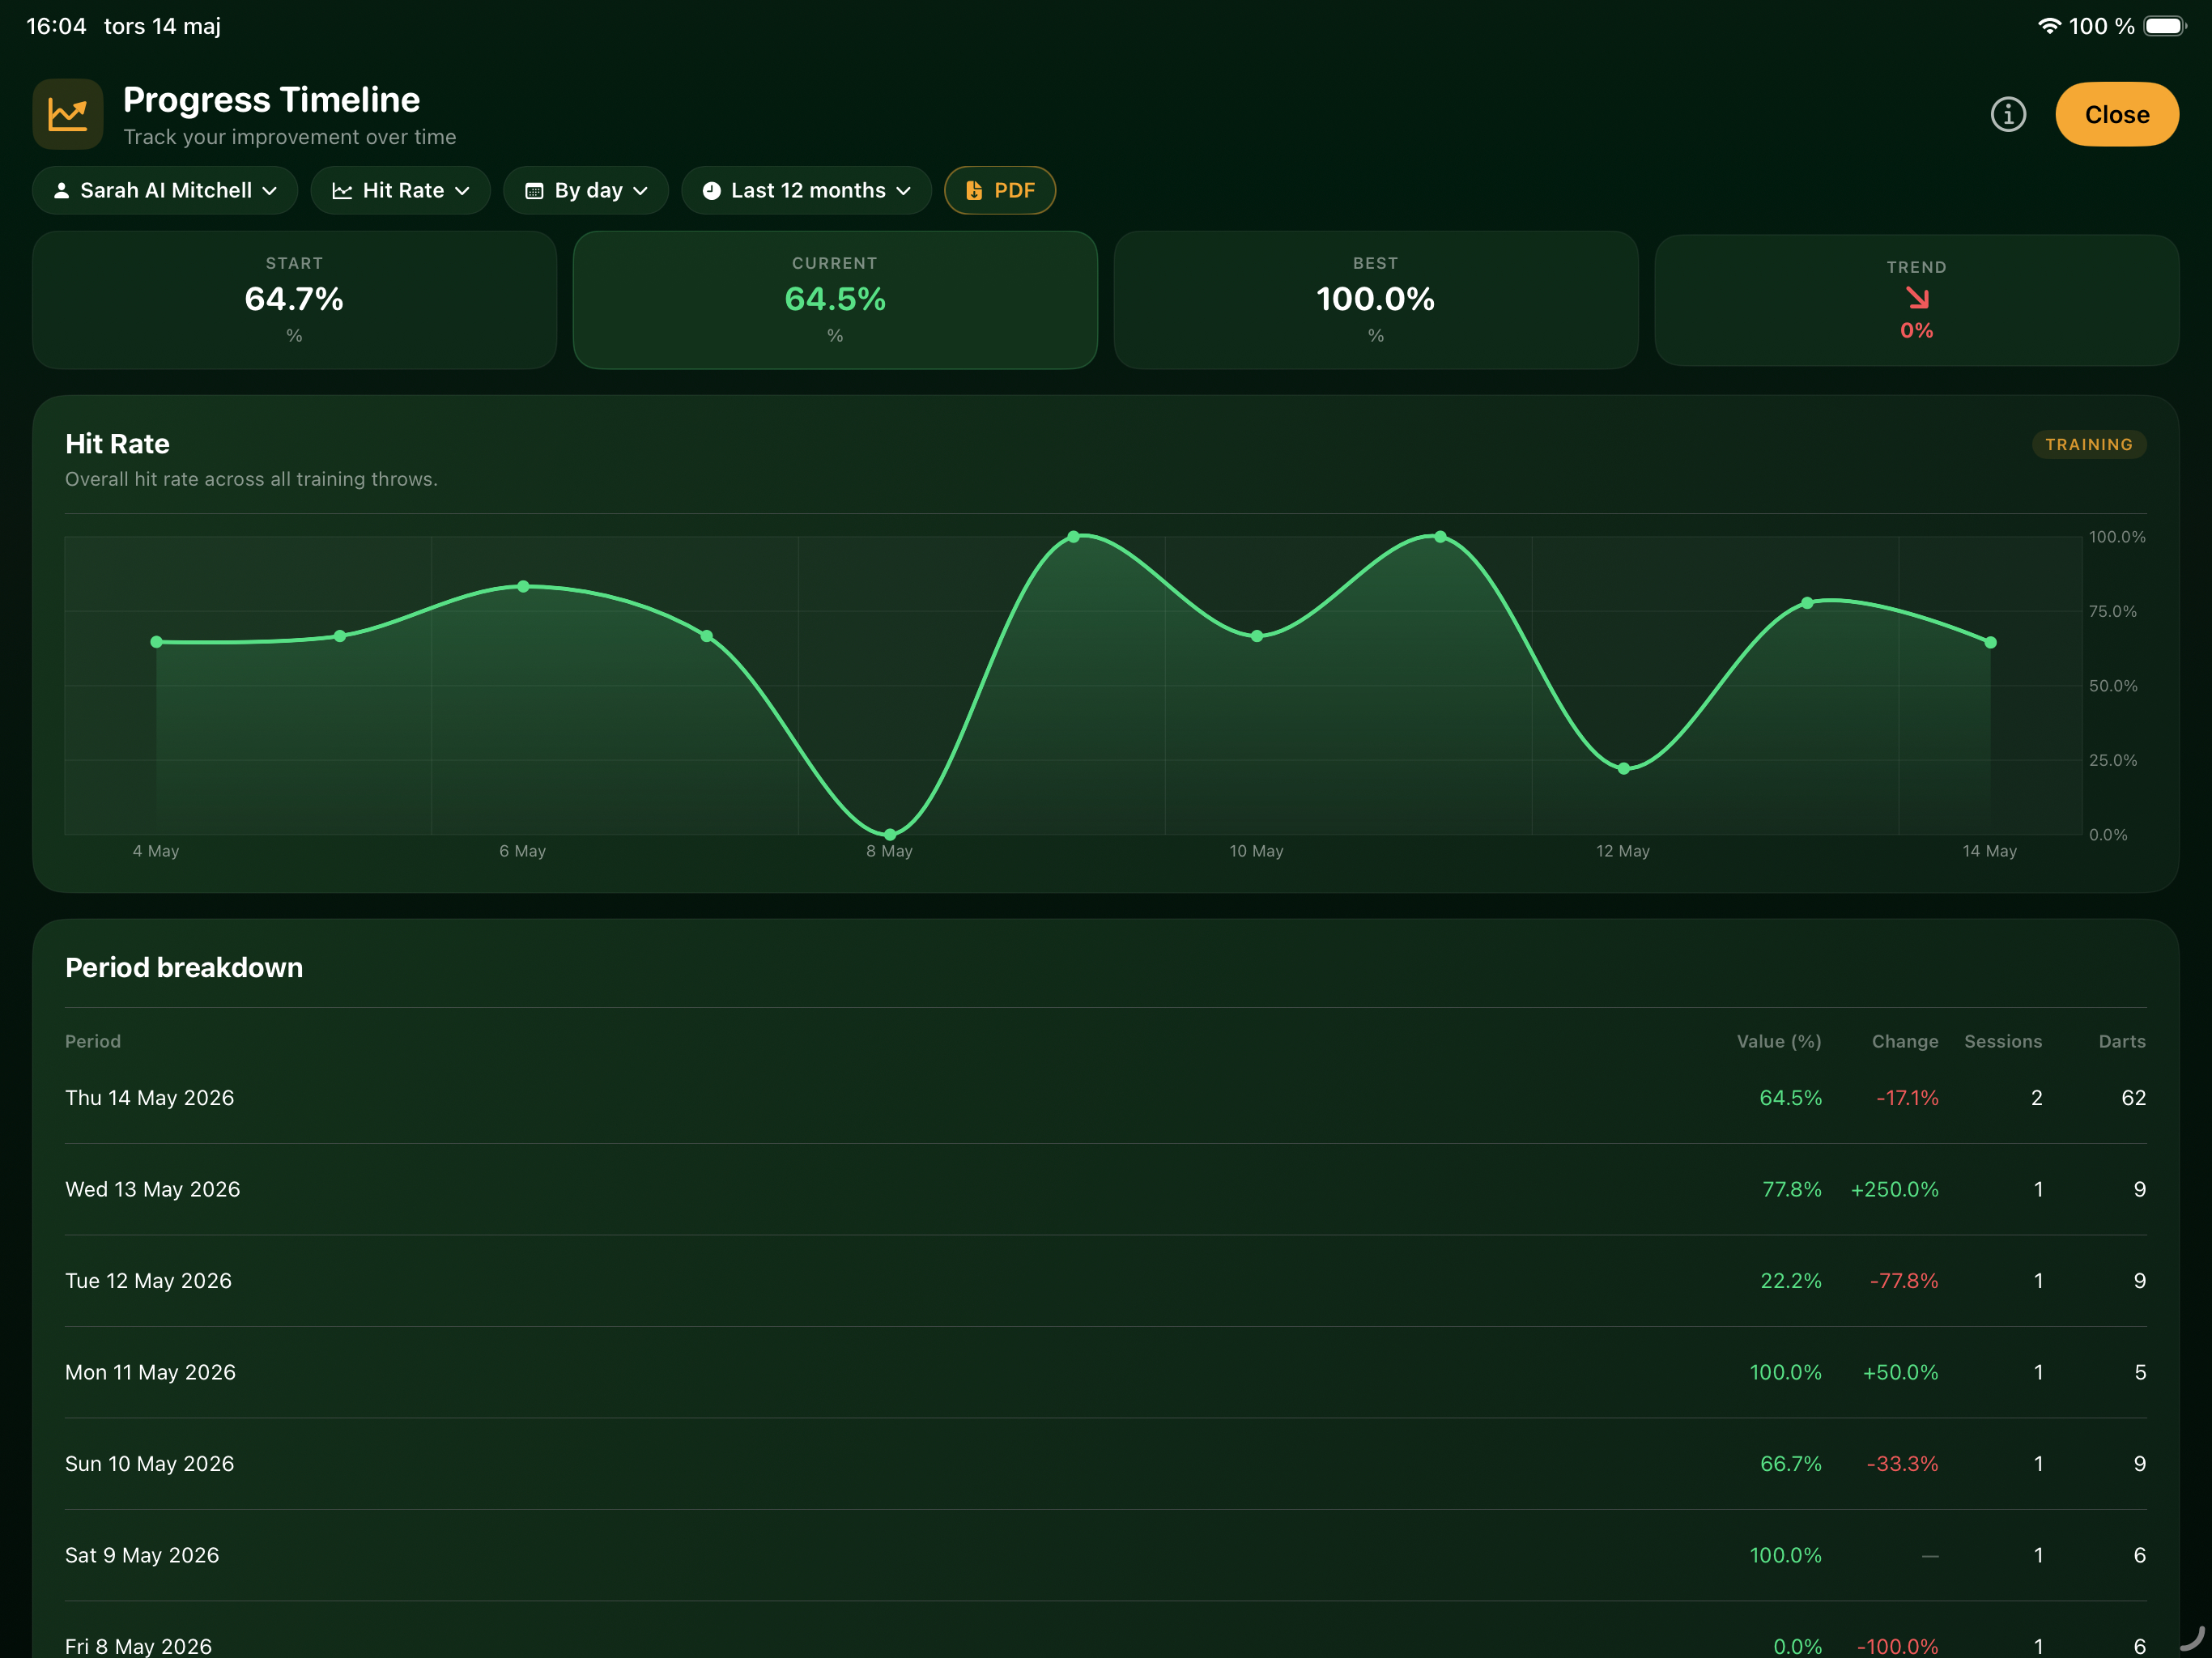Screen dimensions: 2212x1658
Task: Select the CURRENT 64.5% card
Action: (x=835, y=300)
